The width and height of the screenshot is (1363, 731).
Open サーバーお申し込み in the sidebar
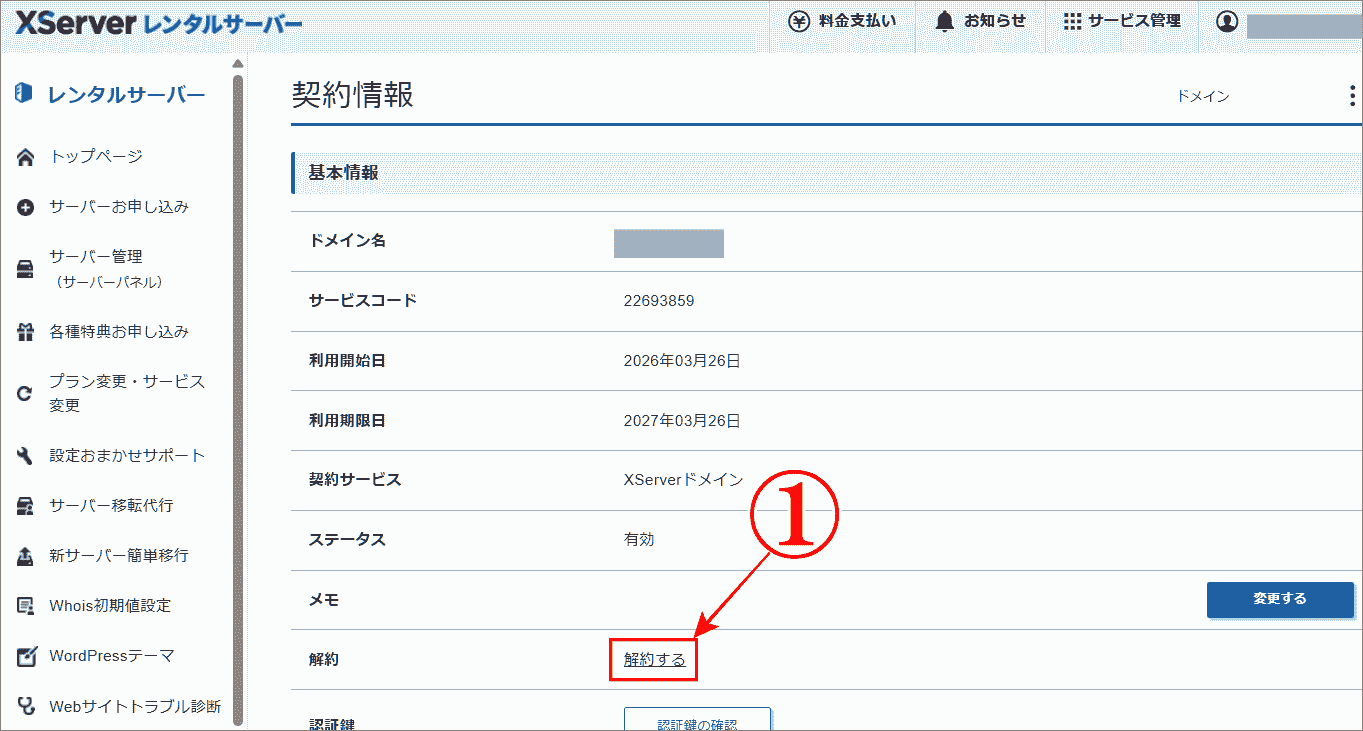click(x=119, y=207)
